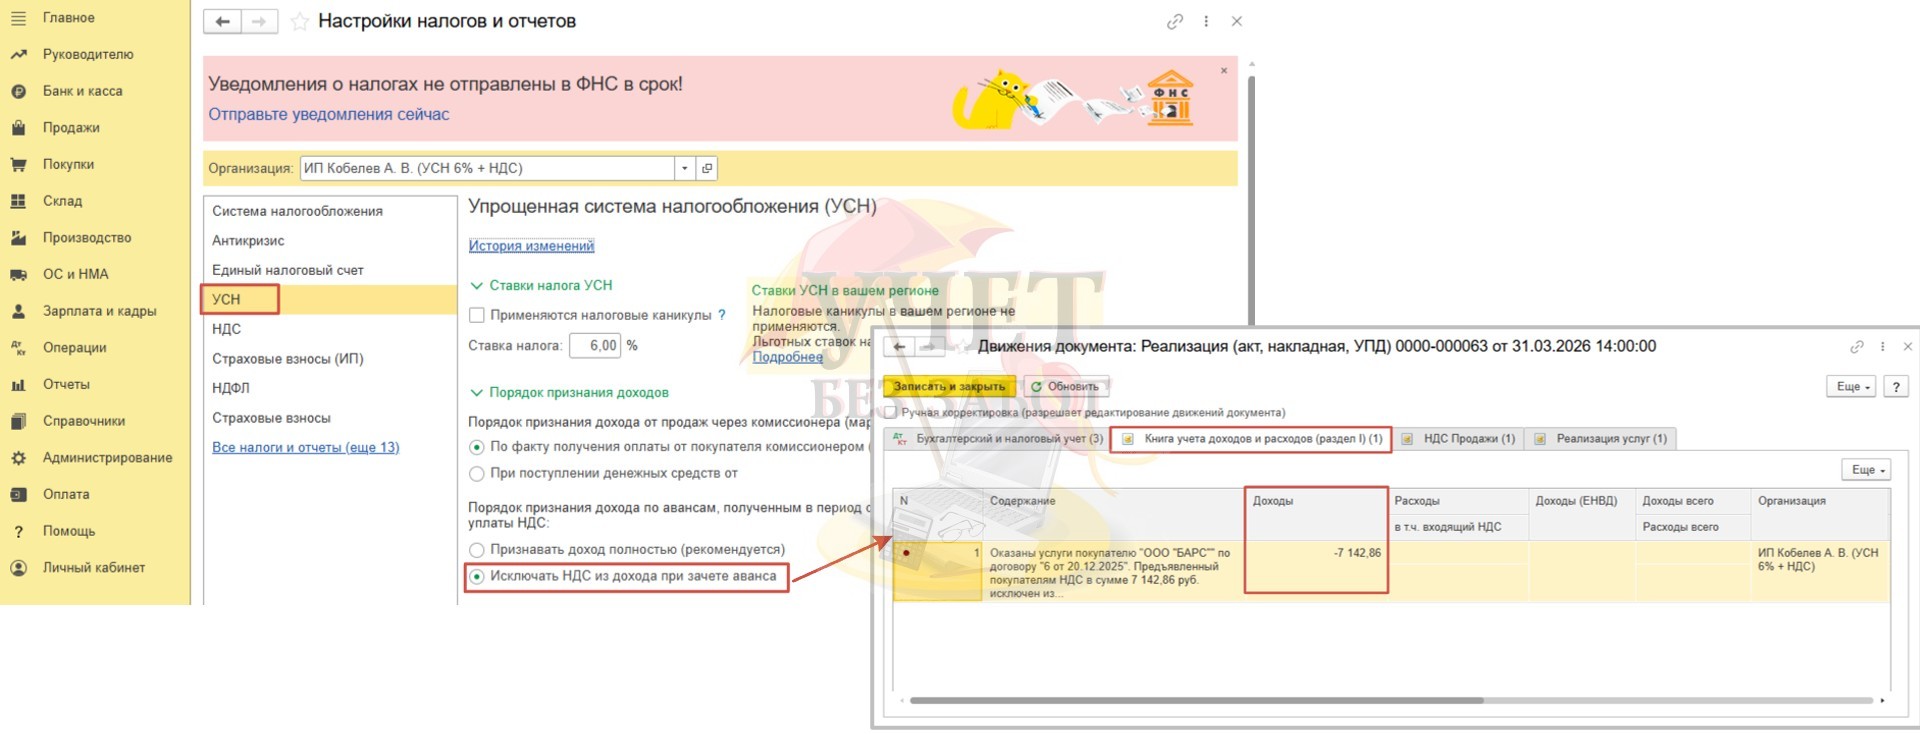Viewport: 1920px width, 734px height.
Task: Open the Организация dropdown list
Action: pyautogui.click(x=684, y=168)
